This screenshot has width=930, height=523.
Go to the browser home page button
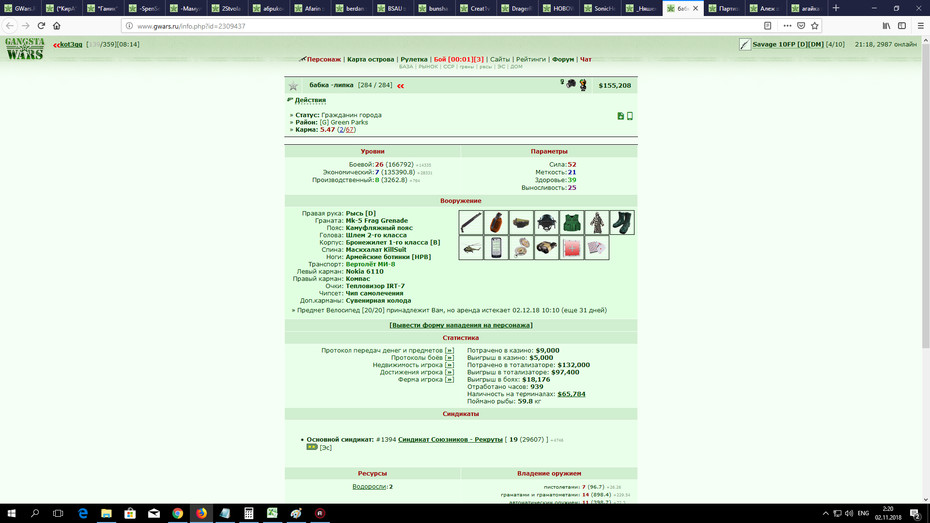(x=56, y=25)
